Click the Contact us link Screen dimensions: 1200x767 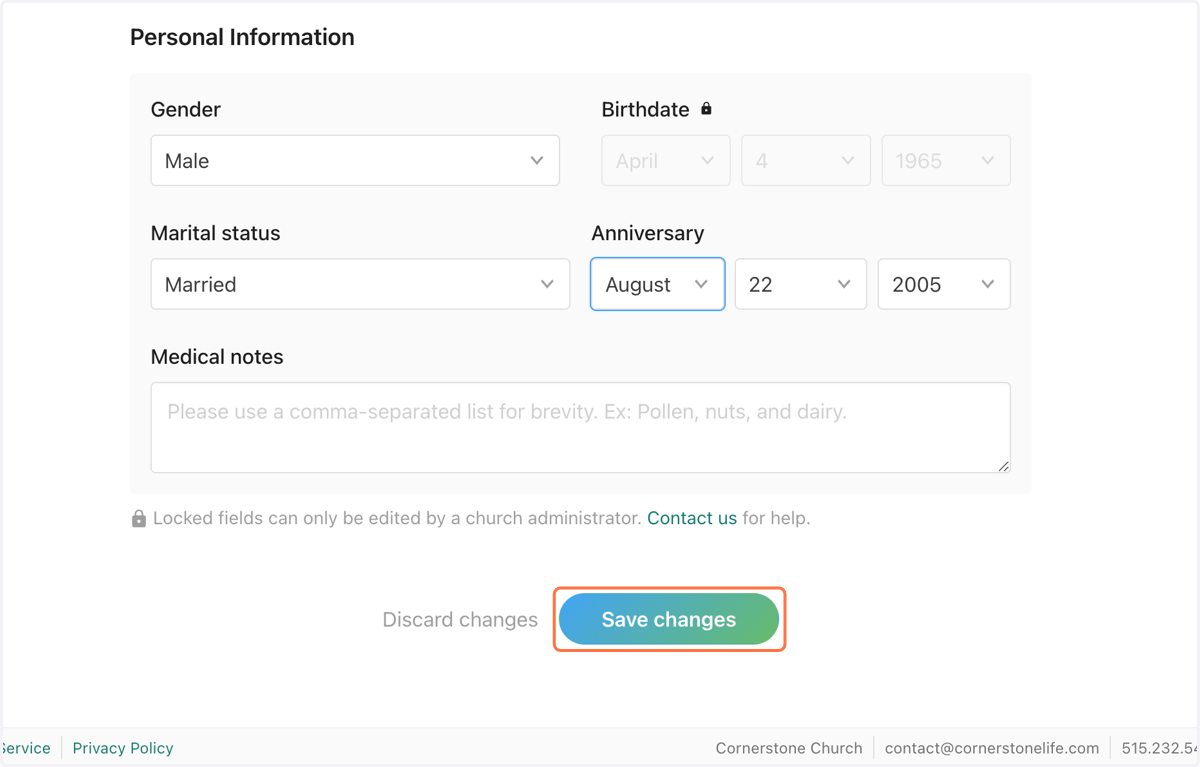[692, 518]
